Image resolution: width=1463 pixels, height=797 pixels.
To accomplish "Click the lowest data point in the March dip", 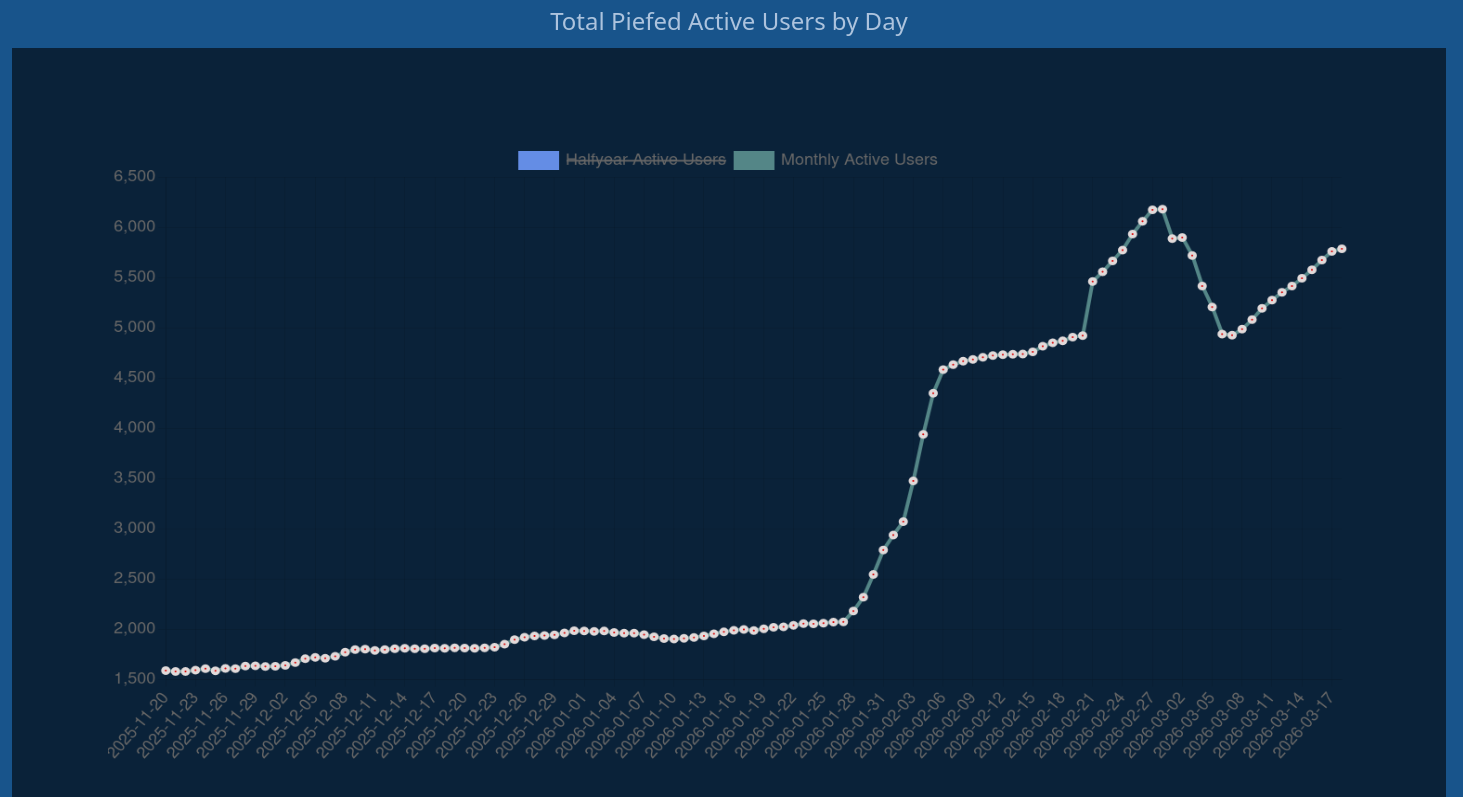I will [1232, 335].
